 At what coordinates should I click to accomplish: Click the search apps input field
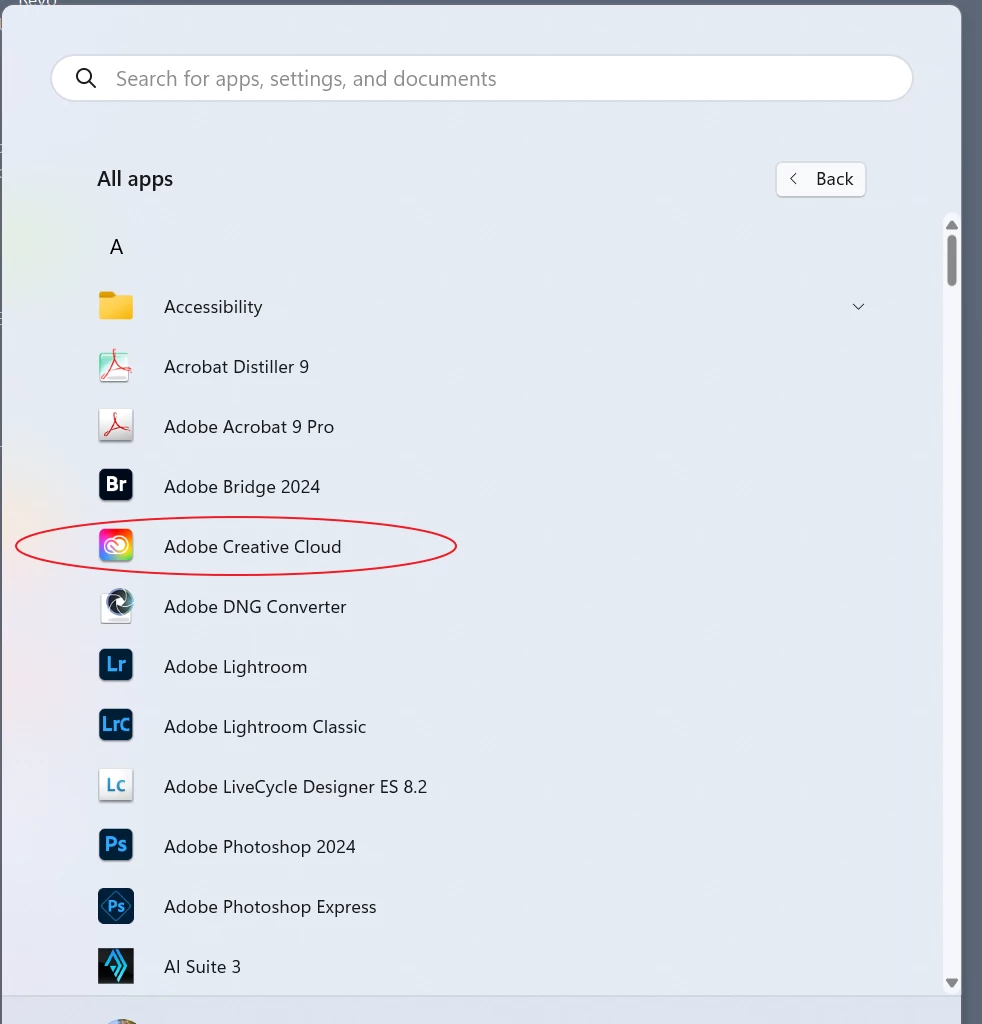(x=482, y=78)
